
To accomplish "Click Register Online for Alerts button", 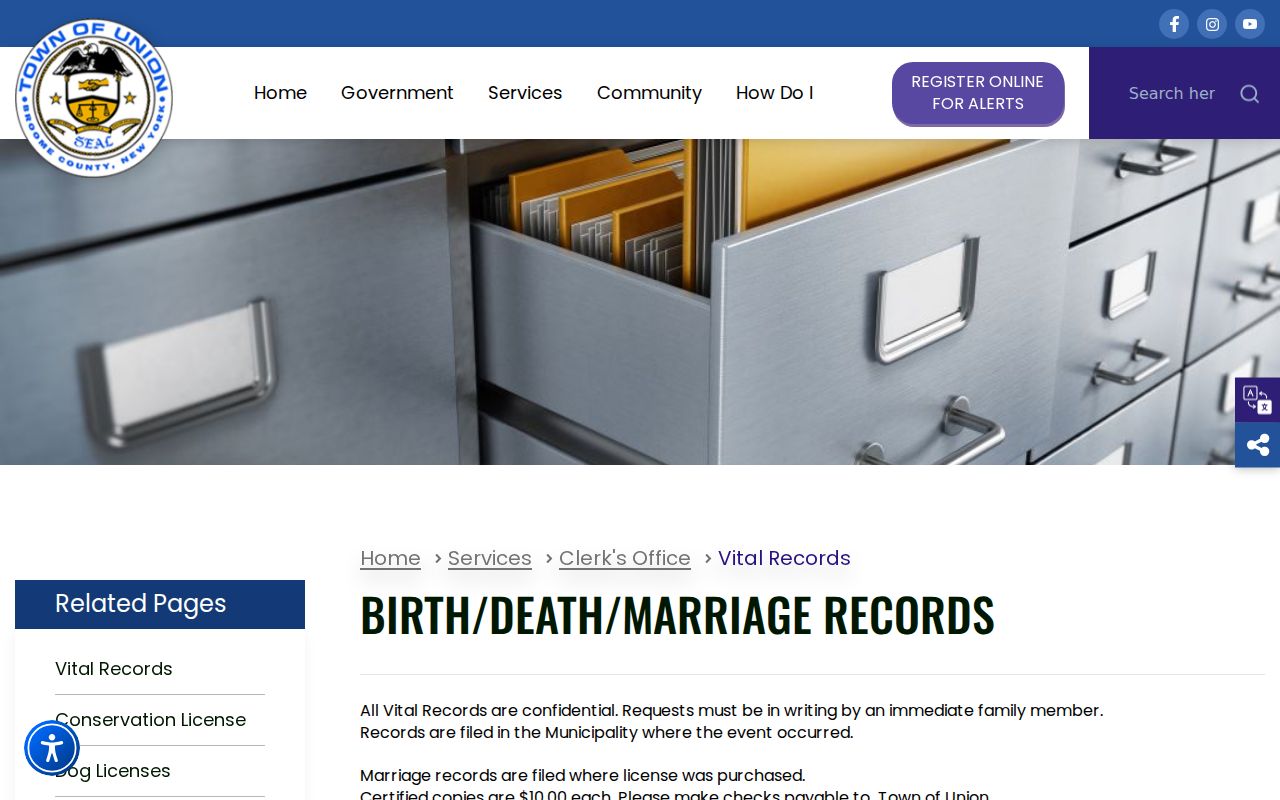I will 978,93.
